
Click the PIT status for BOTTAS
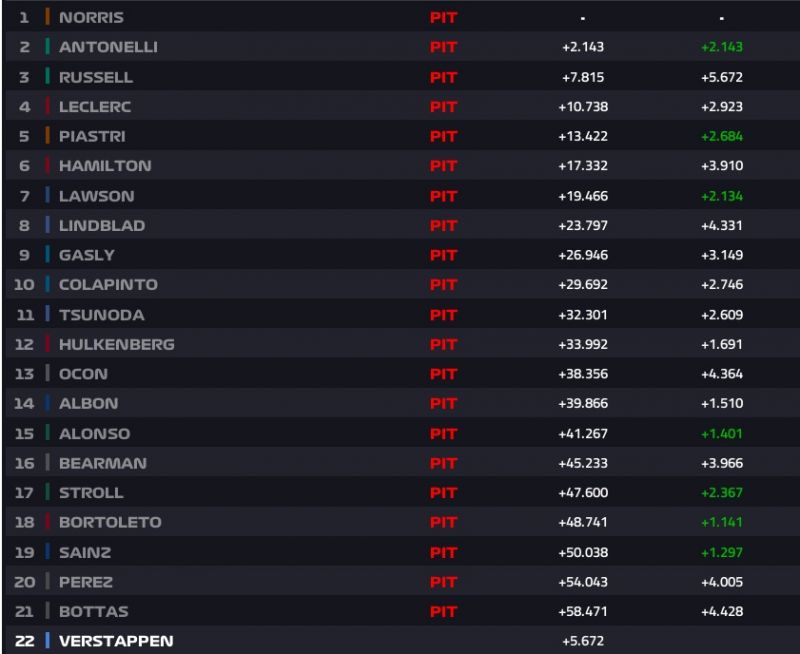[x=443, y=612]
